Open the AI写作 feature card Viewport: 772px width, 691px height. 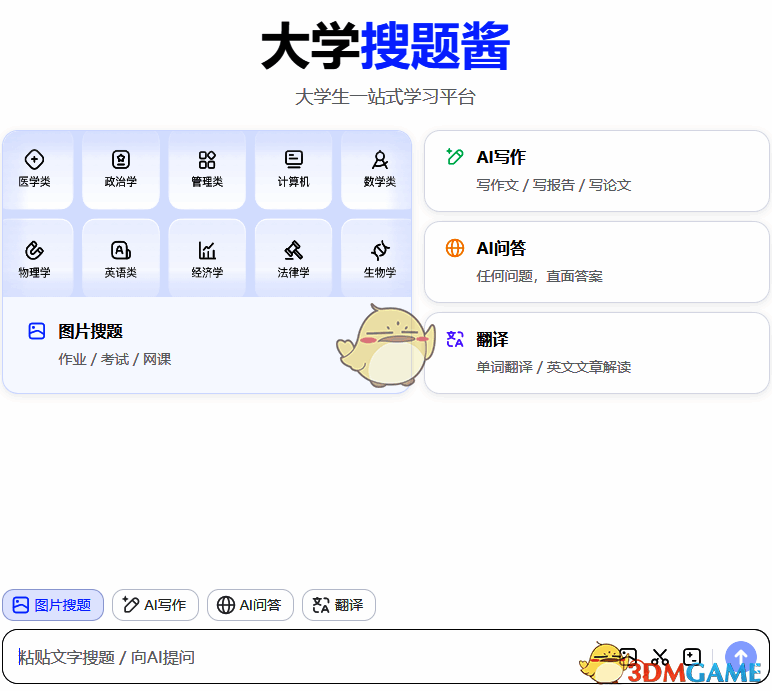[x=597, y=171]
